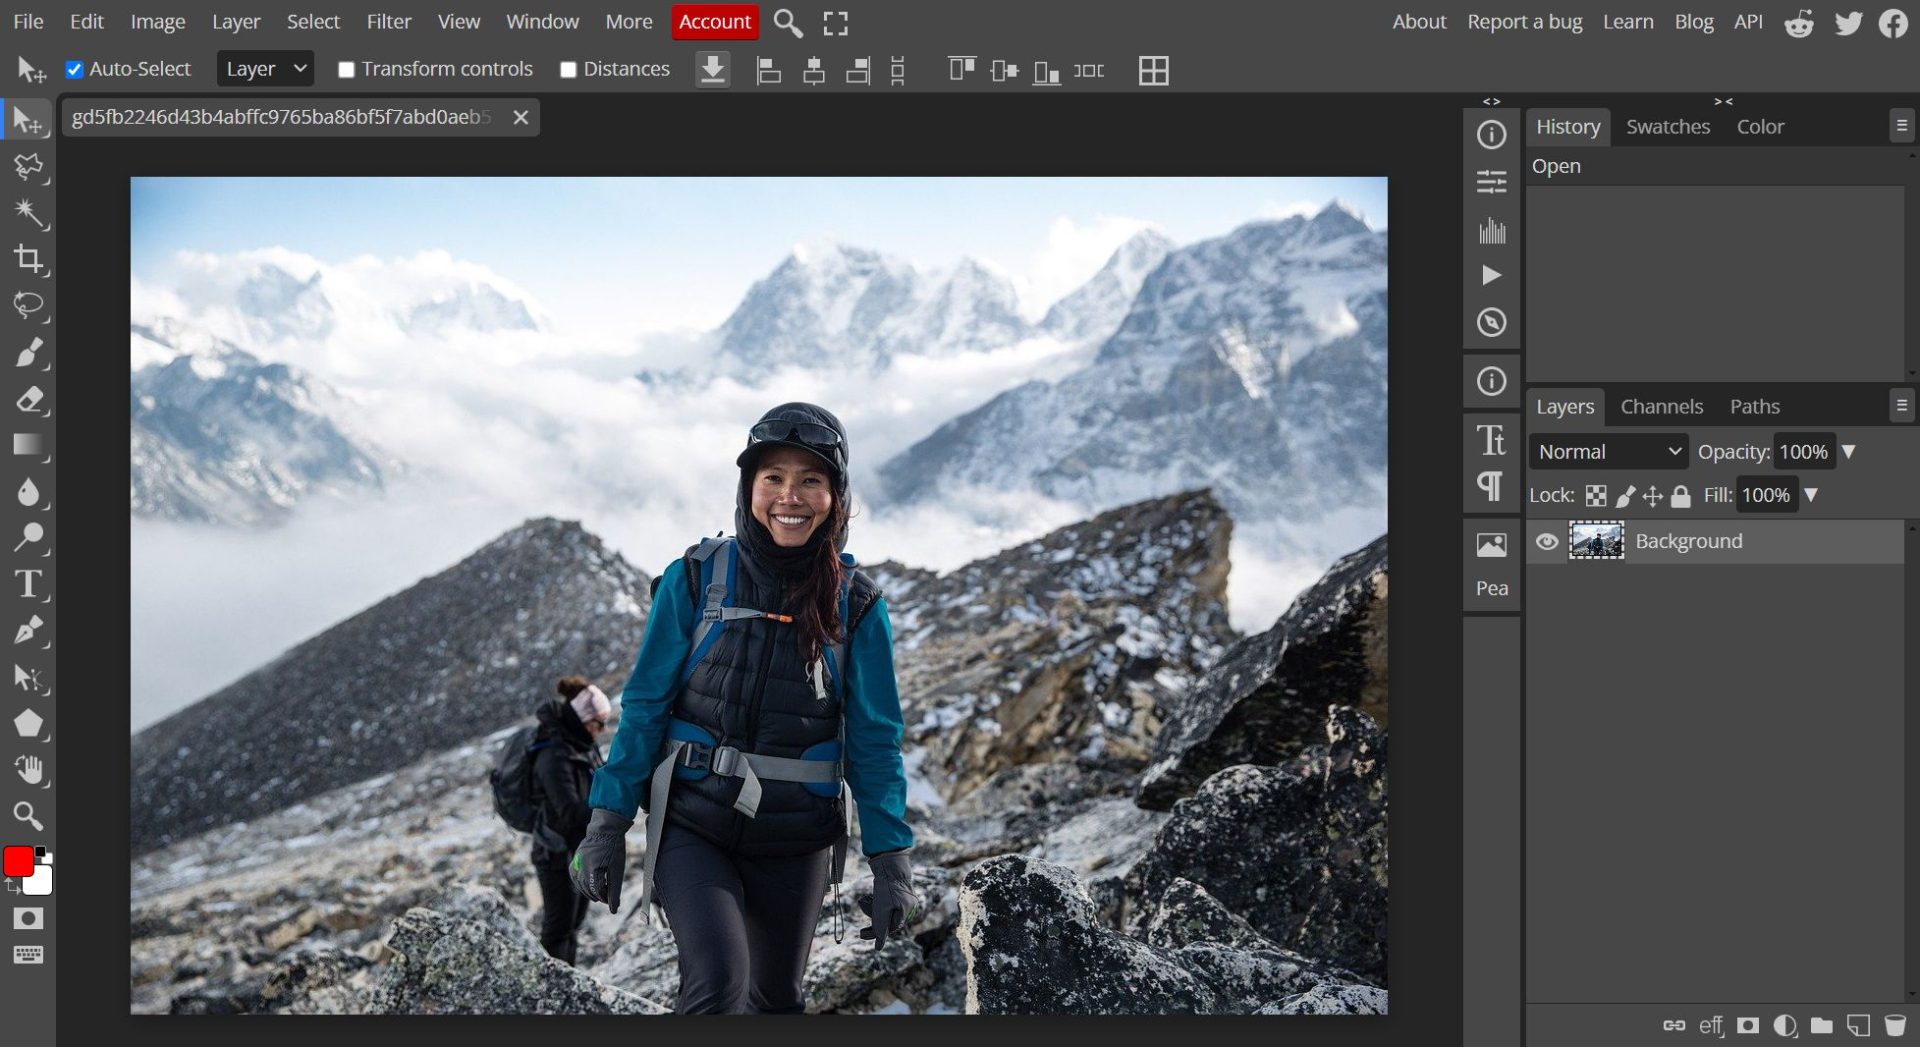Add a layer mask from the layers panel
This screenshot has height=1047, width=1920.
[1746, 1024]
